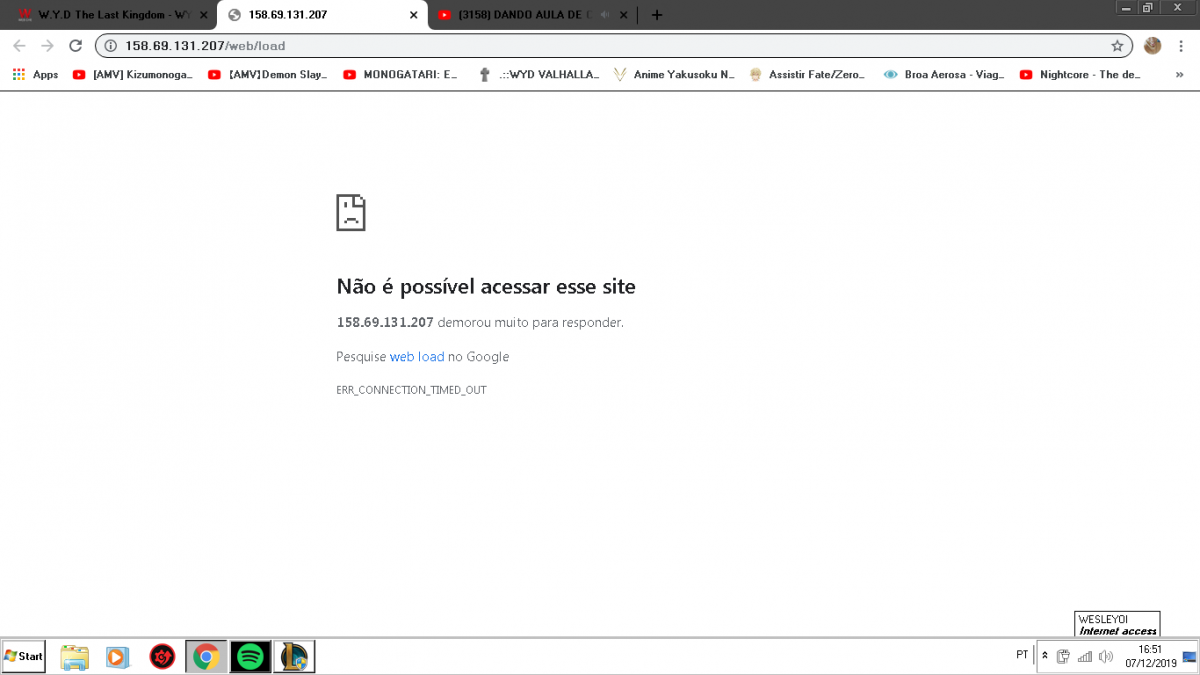Viewport: 1200px width, 675px height.
Task: Reload the current page
Action: click(75, 46)
